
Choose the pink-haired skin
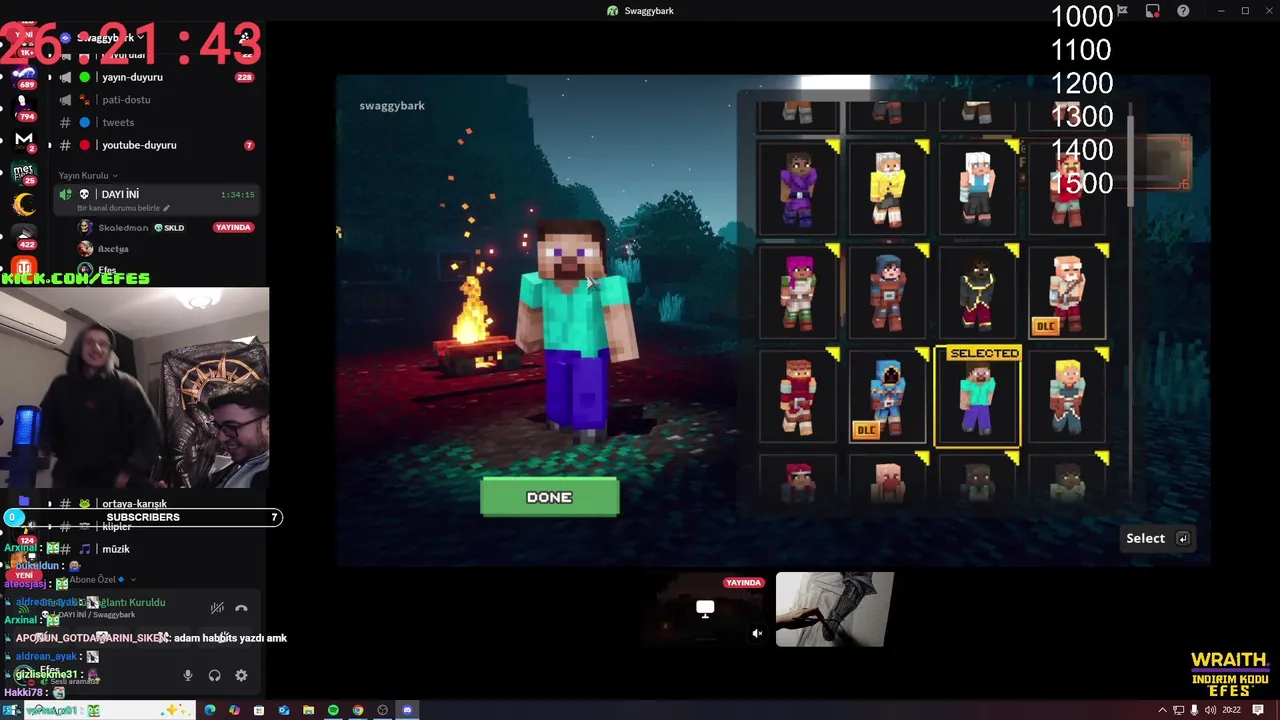click(798, 292)
